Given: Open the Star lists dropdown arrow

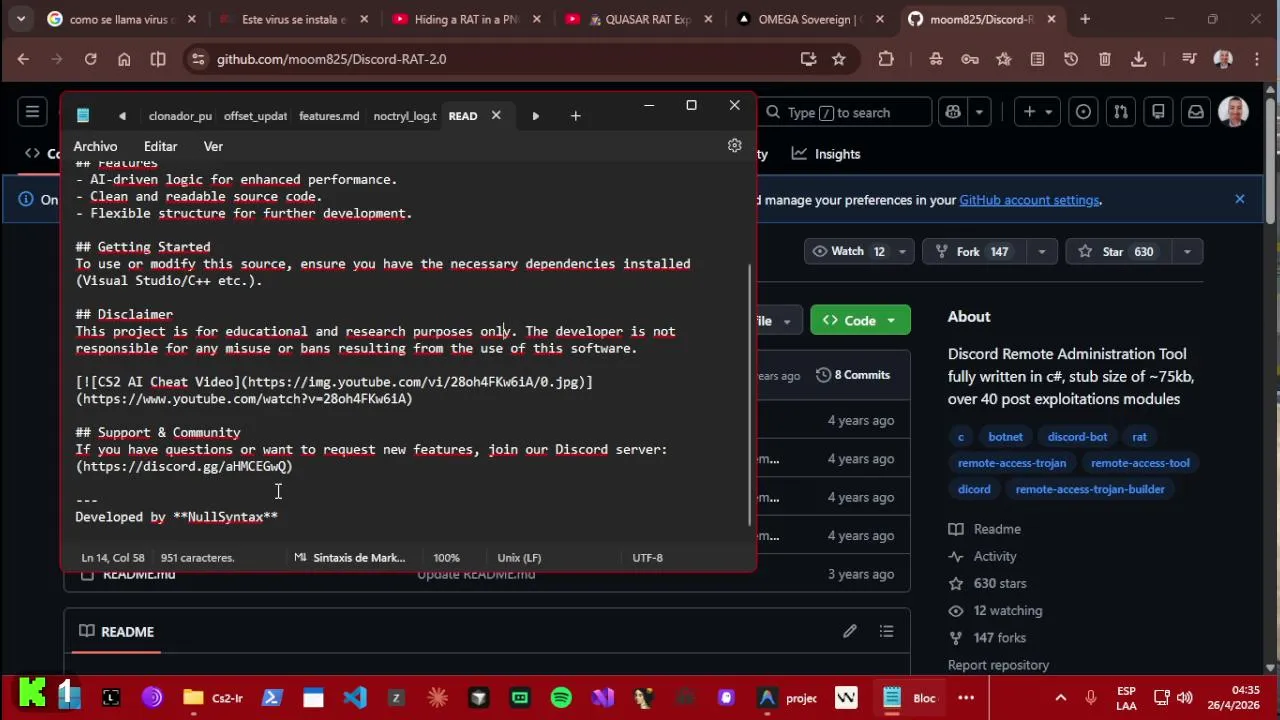Looking at the screenshot, I should coord(1187,252).
